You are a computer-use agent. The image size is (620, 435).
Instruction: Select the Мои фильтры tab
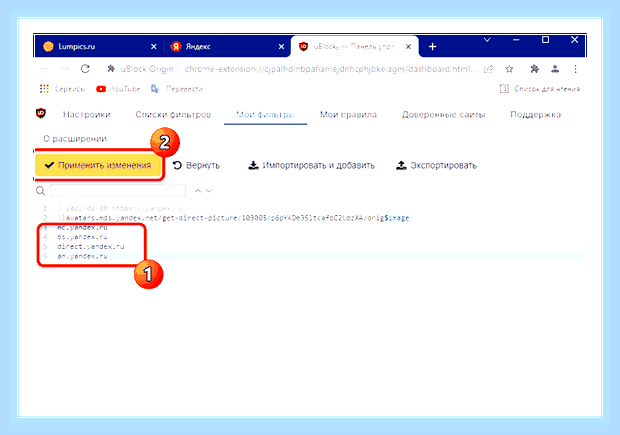click(x=265, y=115)
